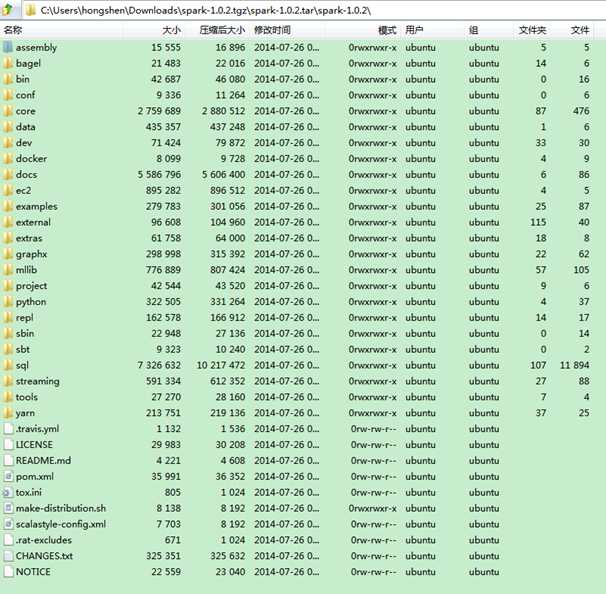Select the dev folder icon
606x594 pixels.
(x=8, y=143)
